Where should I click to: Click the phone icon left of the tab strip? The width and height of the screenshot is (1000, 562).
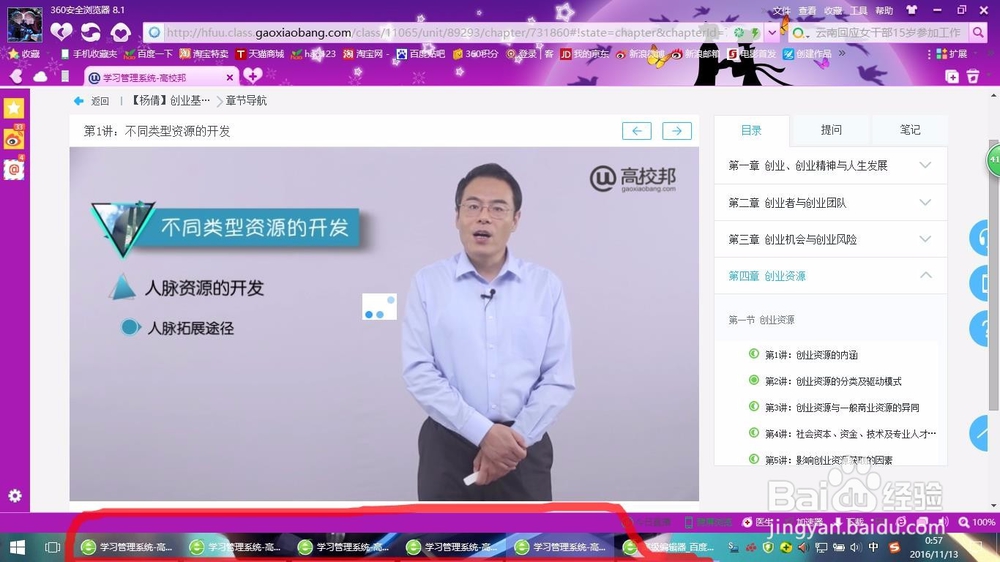64,77
